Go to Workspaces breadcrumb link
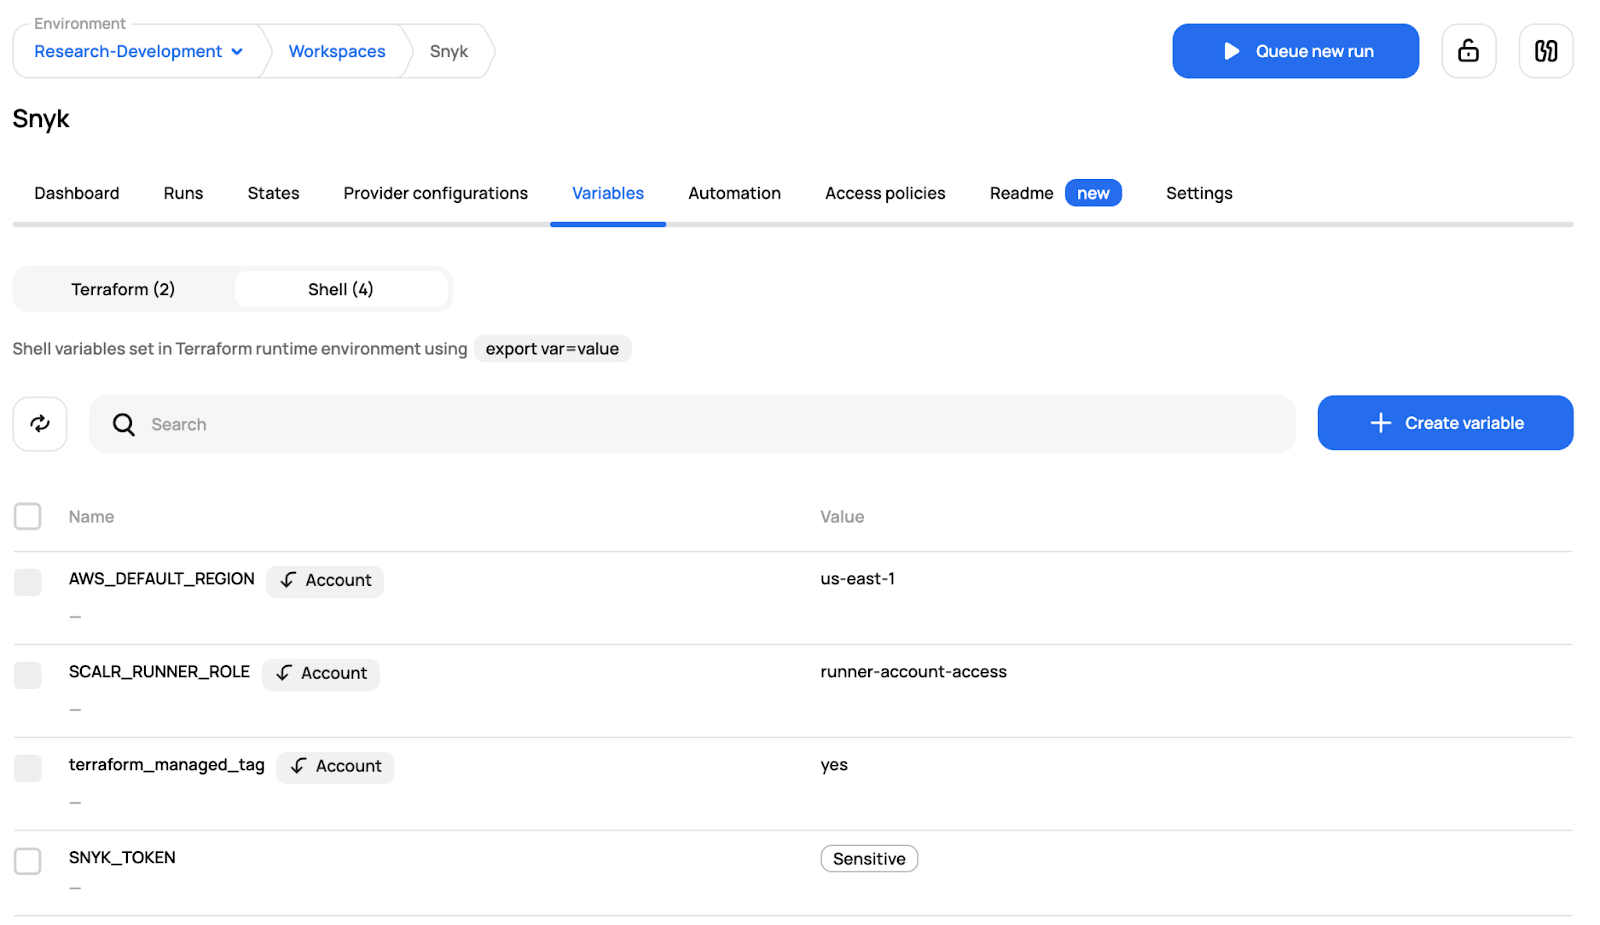Image resolution: width=1600 pixels, height=925 pixels. tap(337, 51)
